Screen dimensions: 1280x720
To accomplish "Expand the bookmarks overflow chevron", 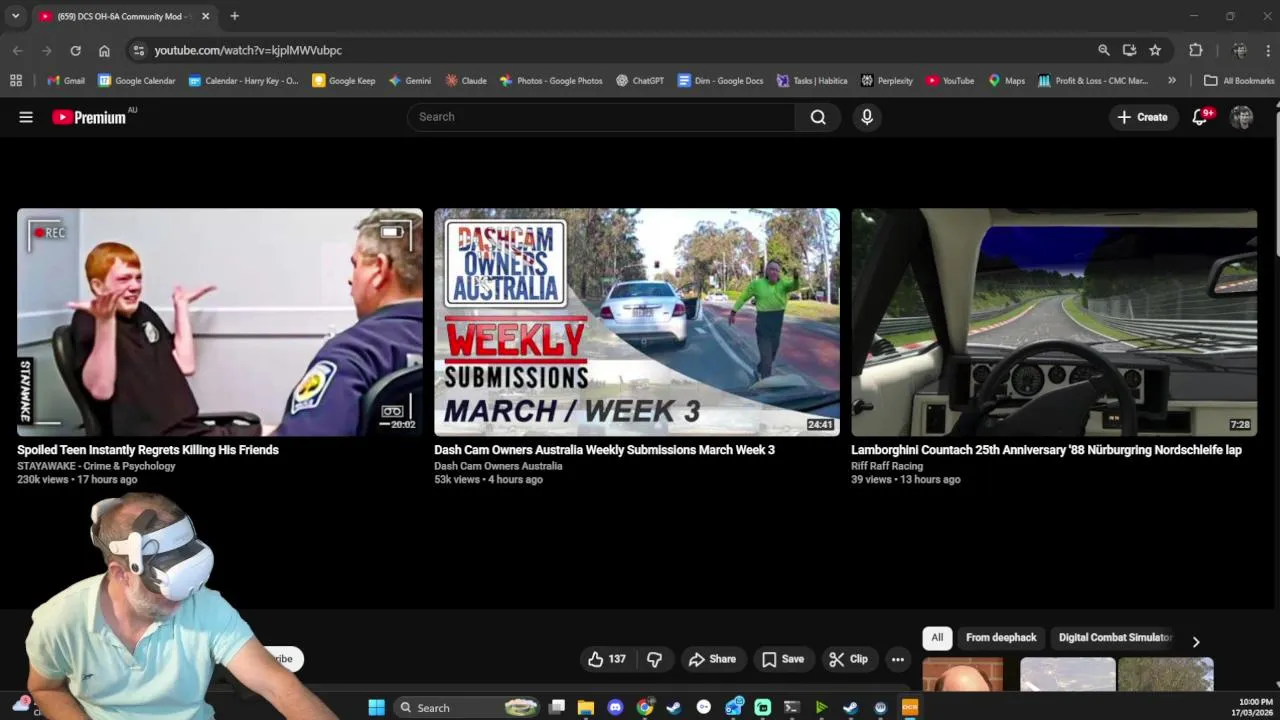I will tap(1172, 80).
